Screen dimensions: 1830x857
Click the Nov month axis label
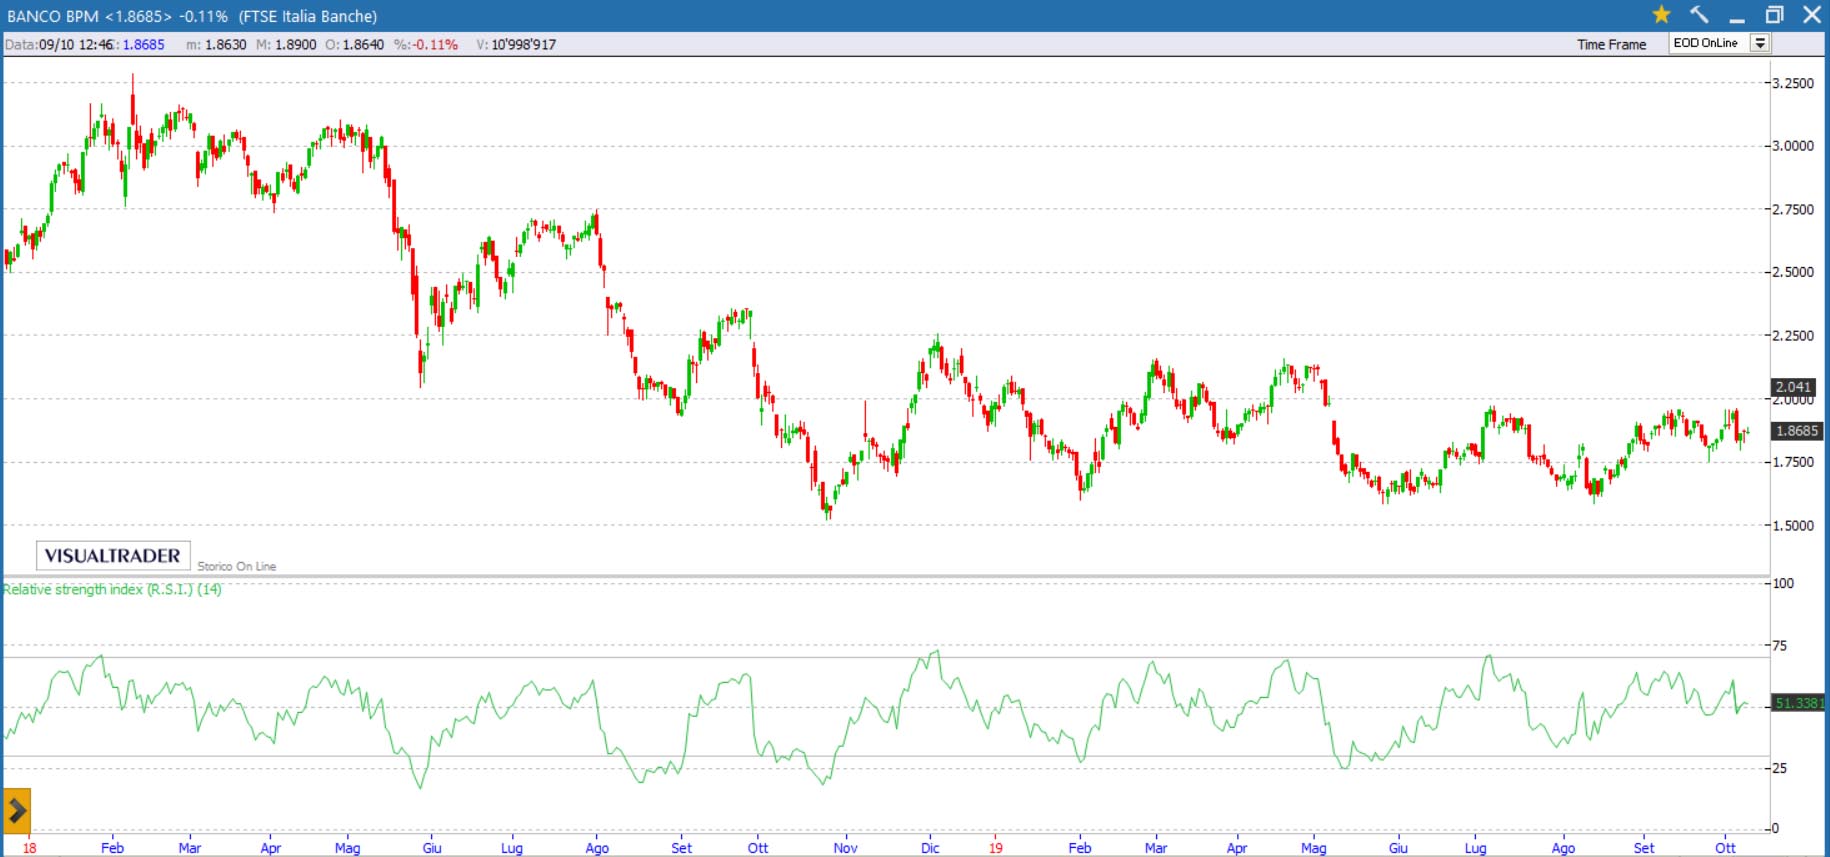[x=845, y=848]
